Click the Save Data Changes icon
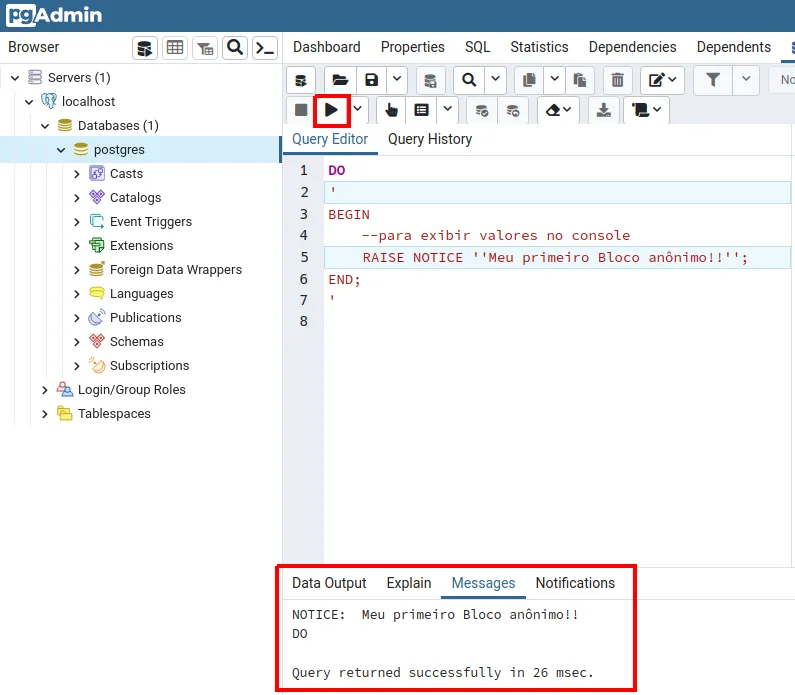 430,80
